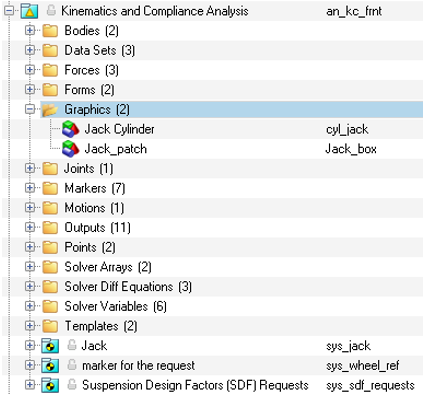Click the Templates folder icon
Viewport: 424px width, 396px height.
50,326
